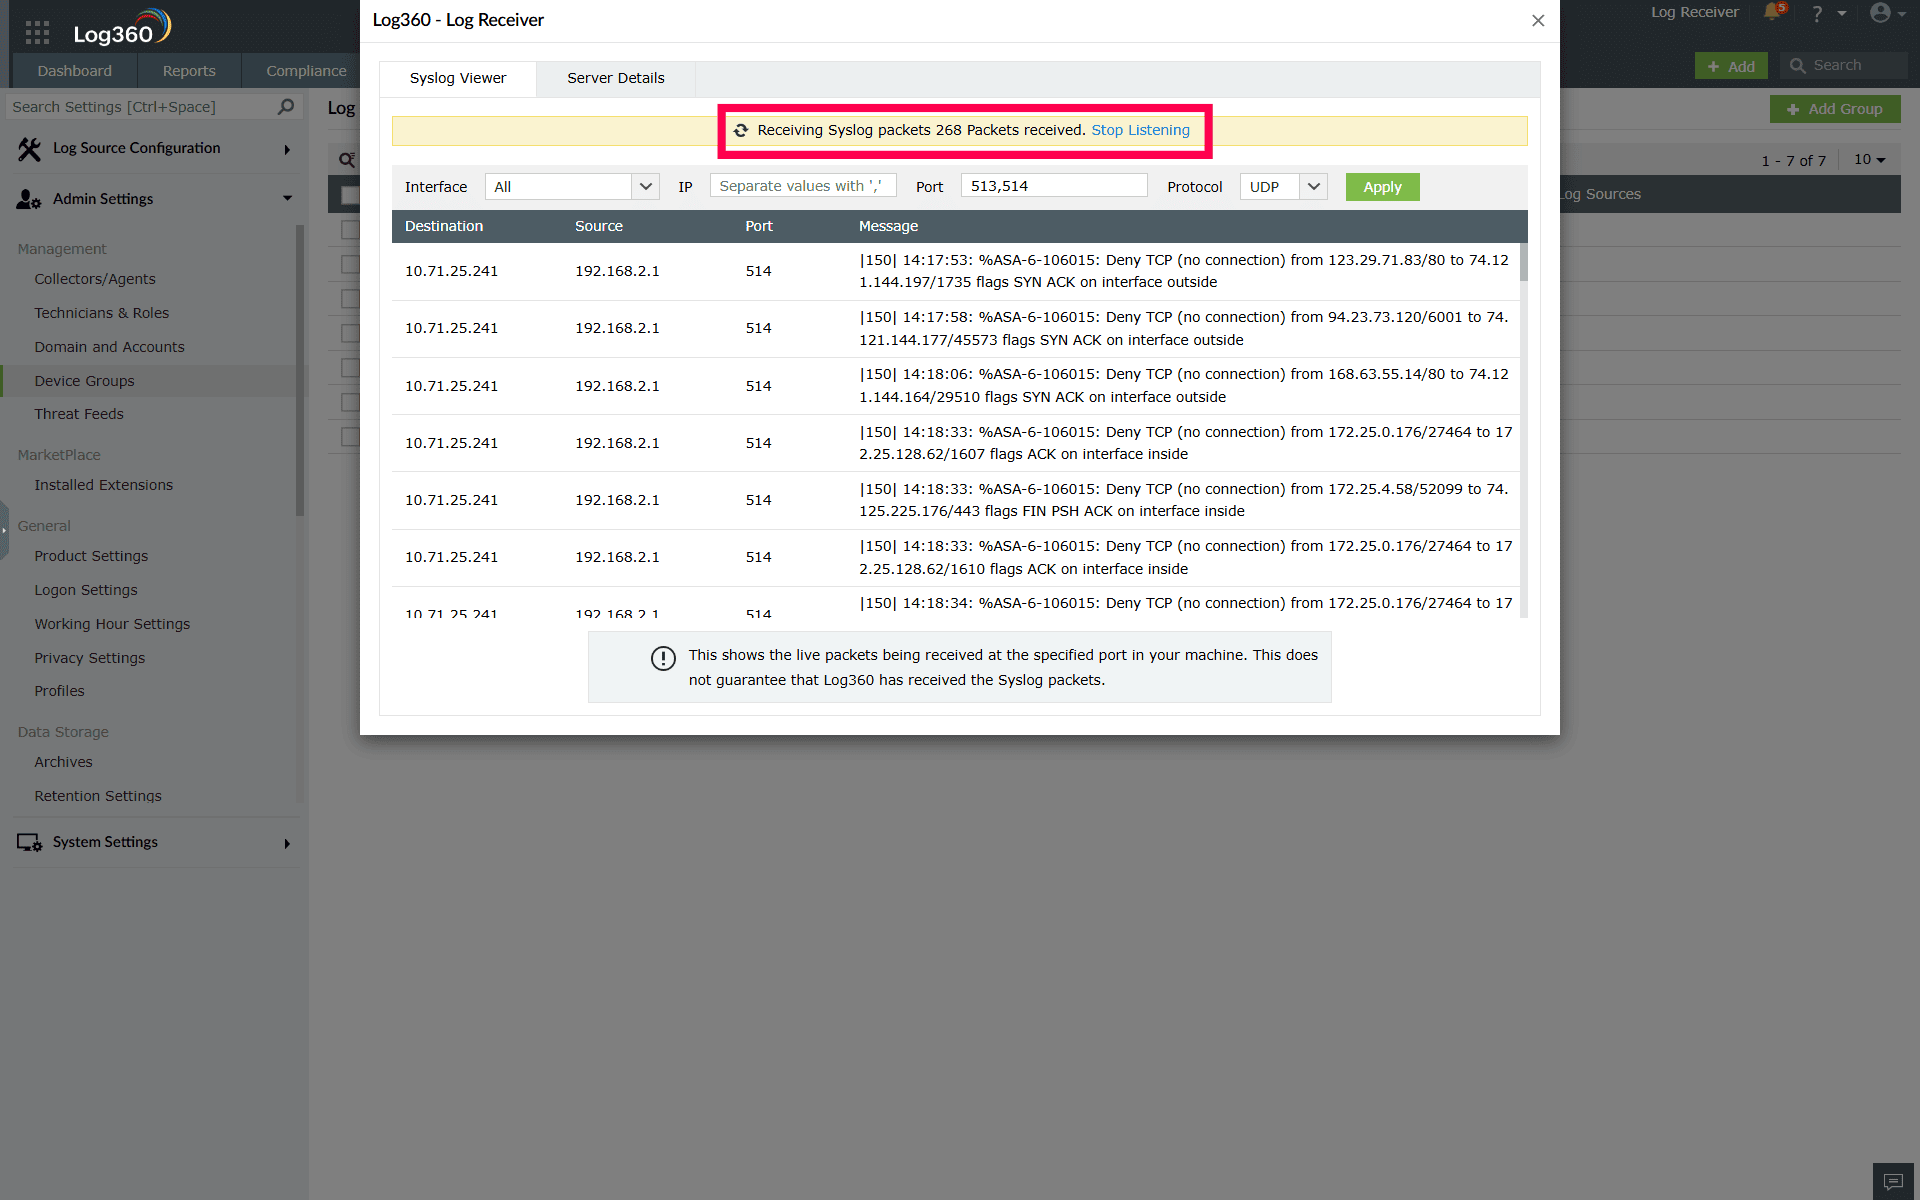1920x1200 pixels.
Task: Open the Reports tab
Action: pyautogui.click(x=189, y=71)
